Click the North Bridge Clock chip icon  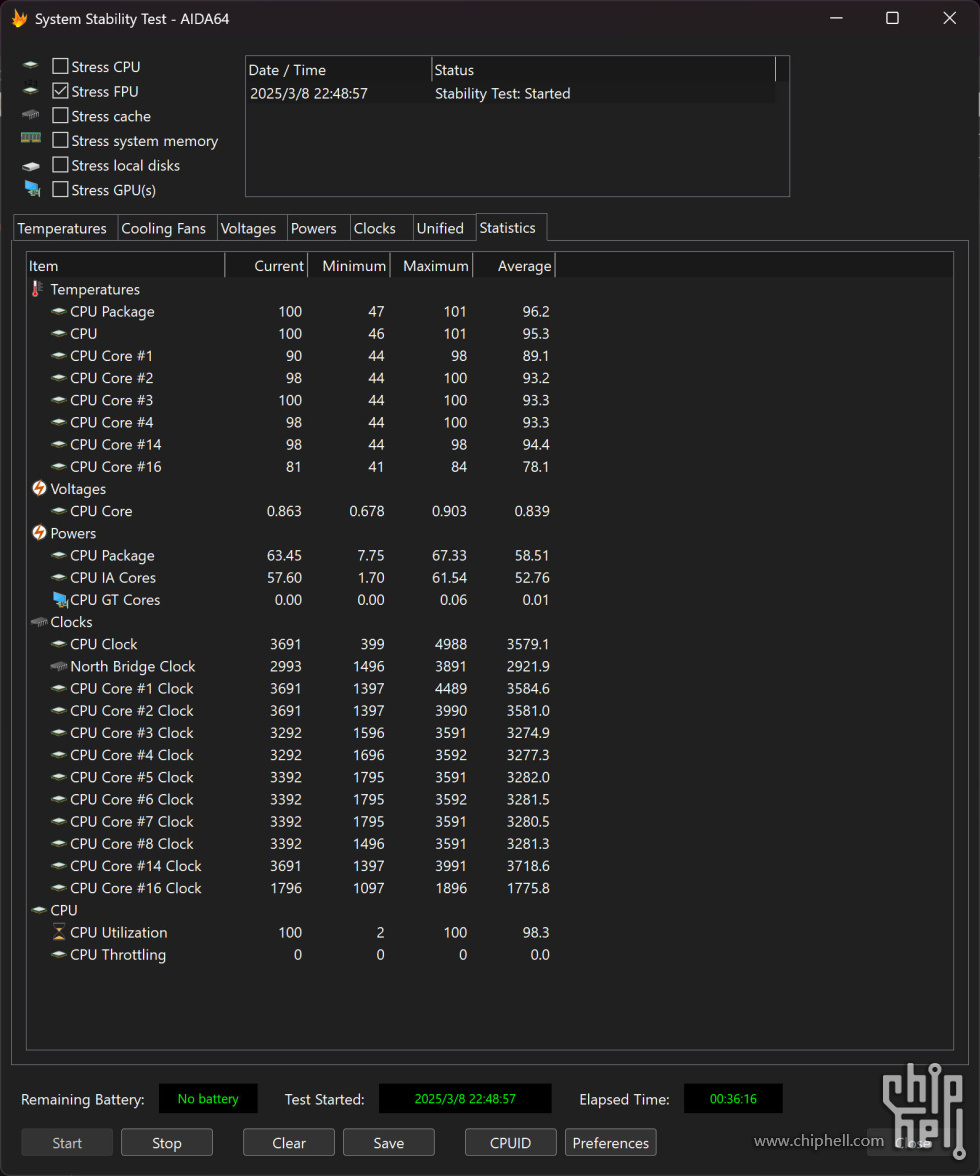point(58,666)
